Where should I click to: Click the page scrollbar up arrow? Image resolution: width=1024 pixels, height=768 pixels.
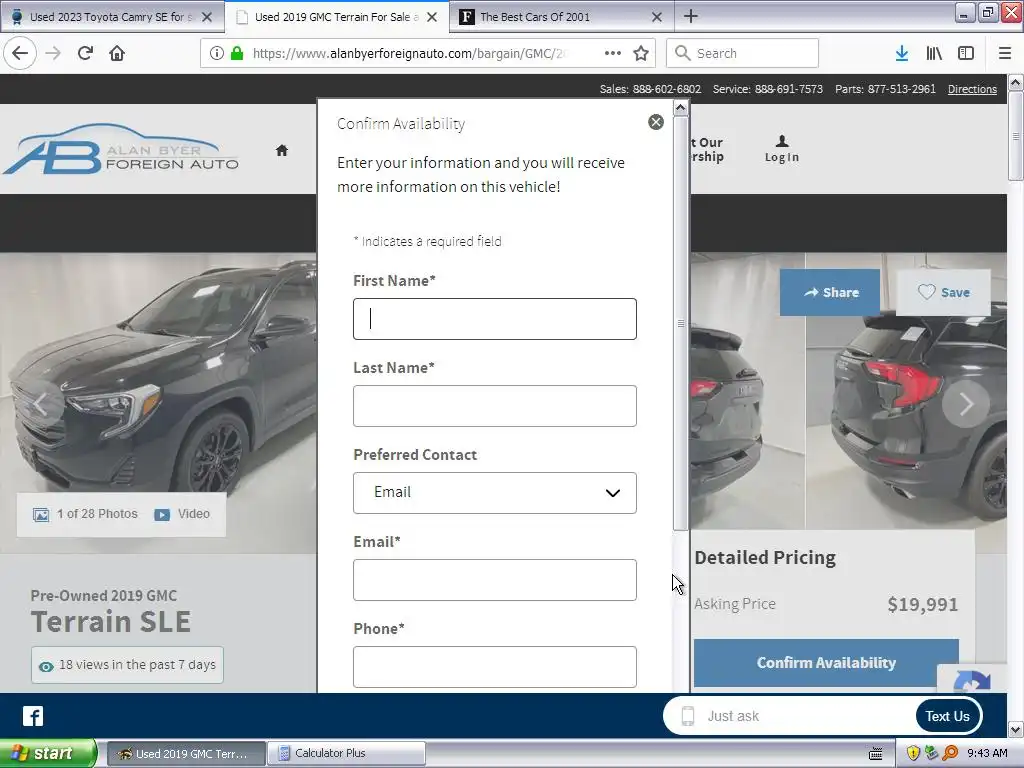pyautogui.click(x=1016, y=82)
